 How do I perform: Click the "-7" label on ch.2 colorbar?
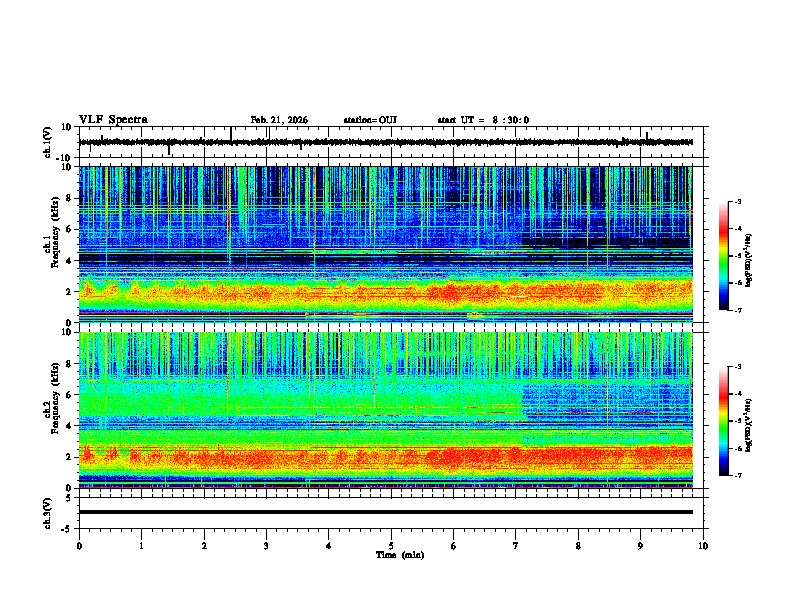pyautogui.click(x=738, y=475)
